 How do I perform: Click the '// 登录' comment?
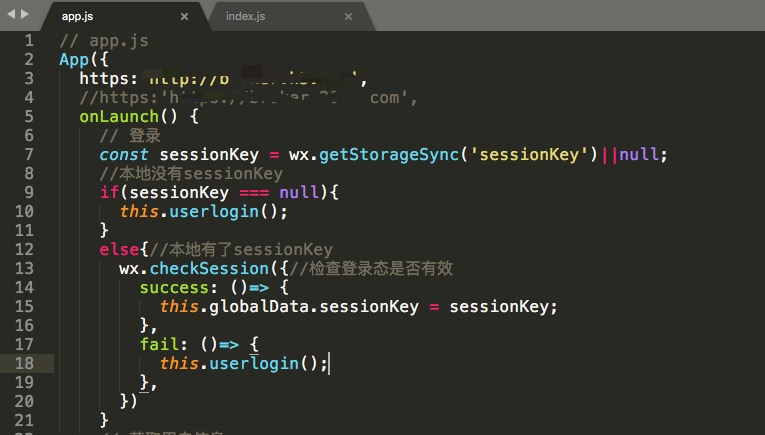[x=130, y=136]
